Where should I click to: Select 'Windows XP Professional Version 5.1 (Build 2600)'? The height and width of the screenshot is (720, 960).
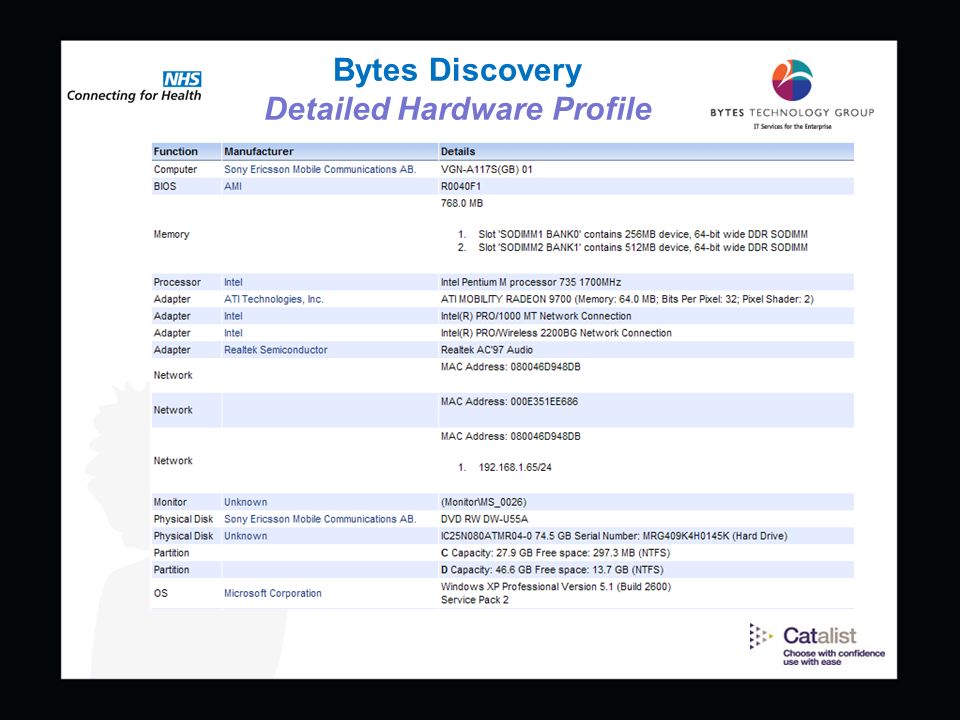556,587
